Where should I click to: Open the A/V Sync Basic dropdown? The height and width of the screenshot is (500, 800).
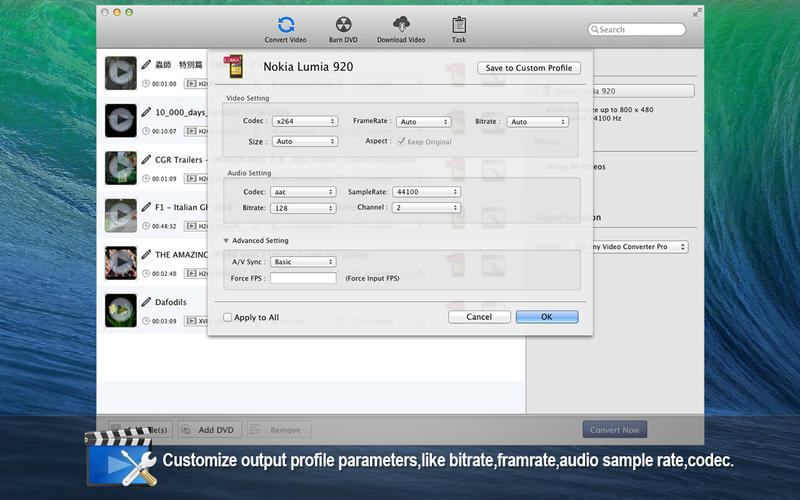[304, 262]
